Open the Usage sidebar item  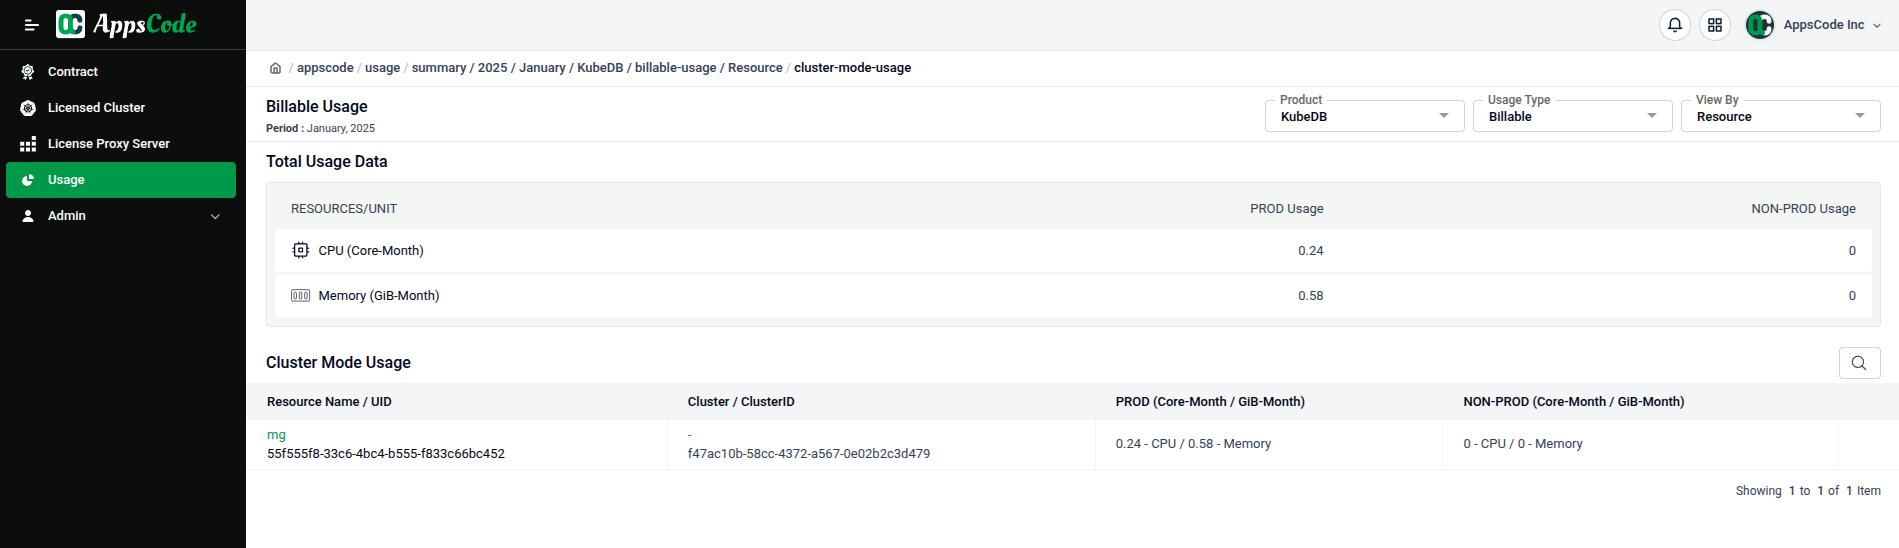click(x=66, y=180)
